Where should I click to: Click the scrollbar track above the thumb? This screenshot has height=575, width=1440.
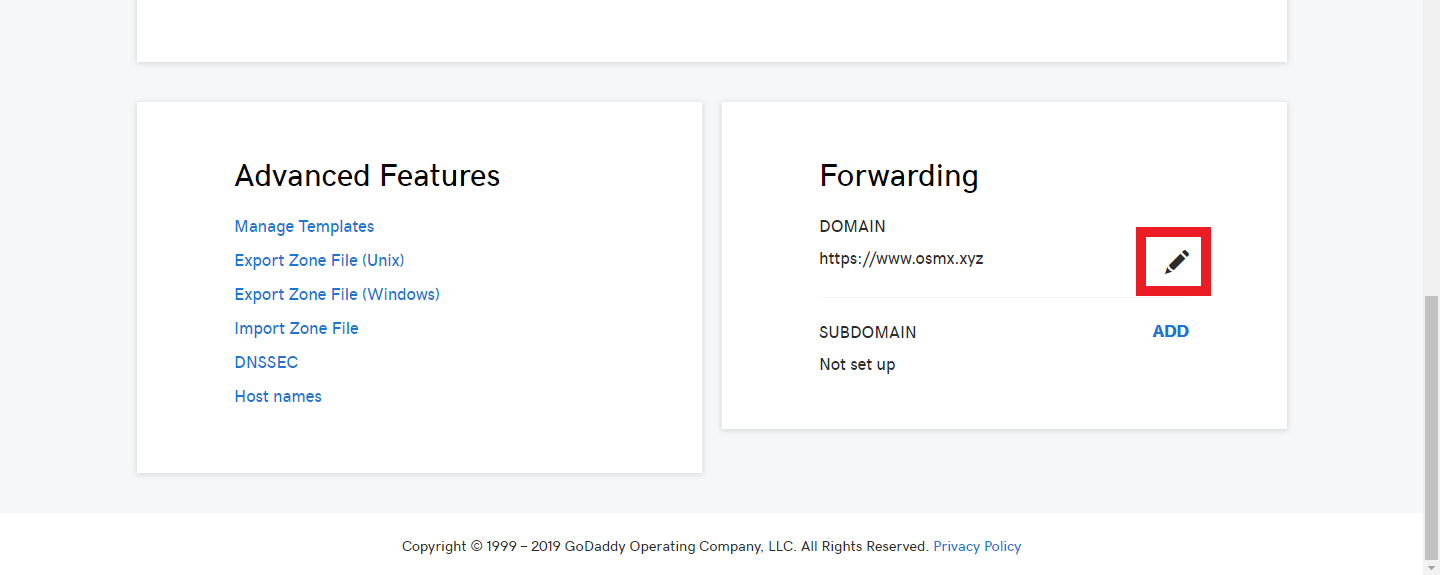coord(1431,148)
